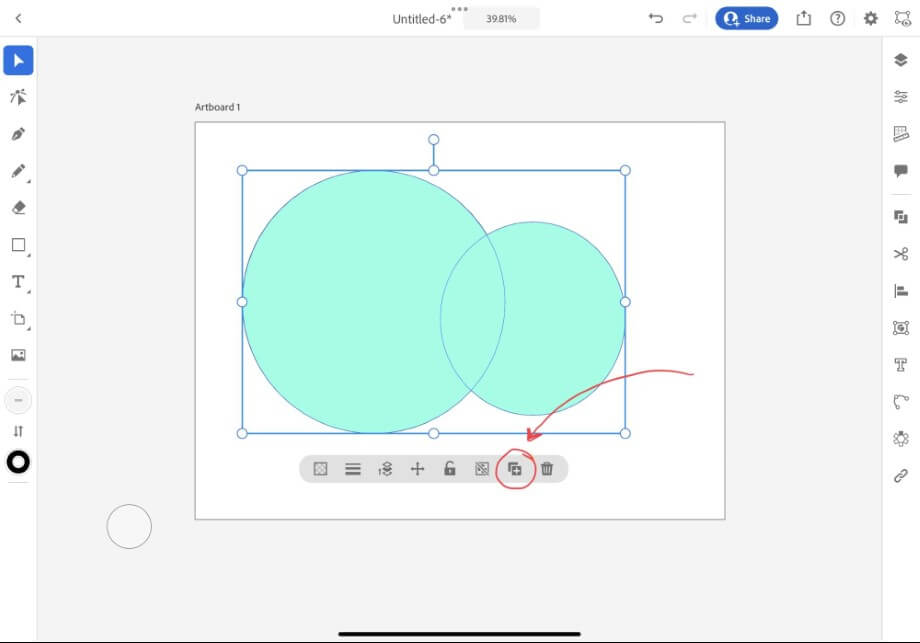Adjust opacity from the floating bar
920x643 pixels.
tap(320, 469)
